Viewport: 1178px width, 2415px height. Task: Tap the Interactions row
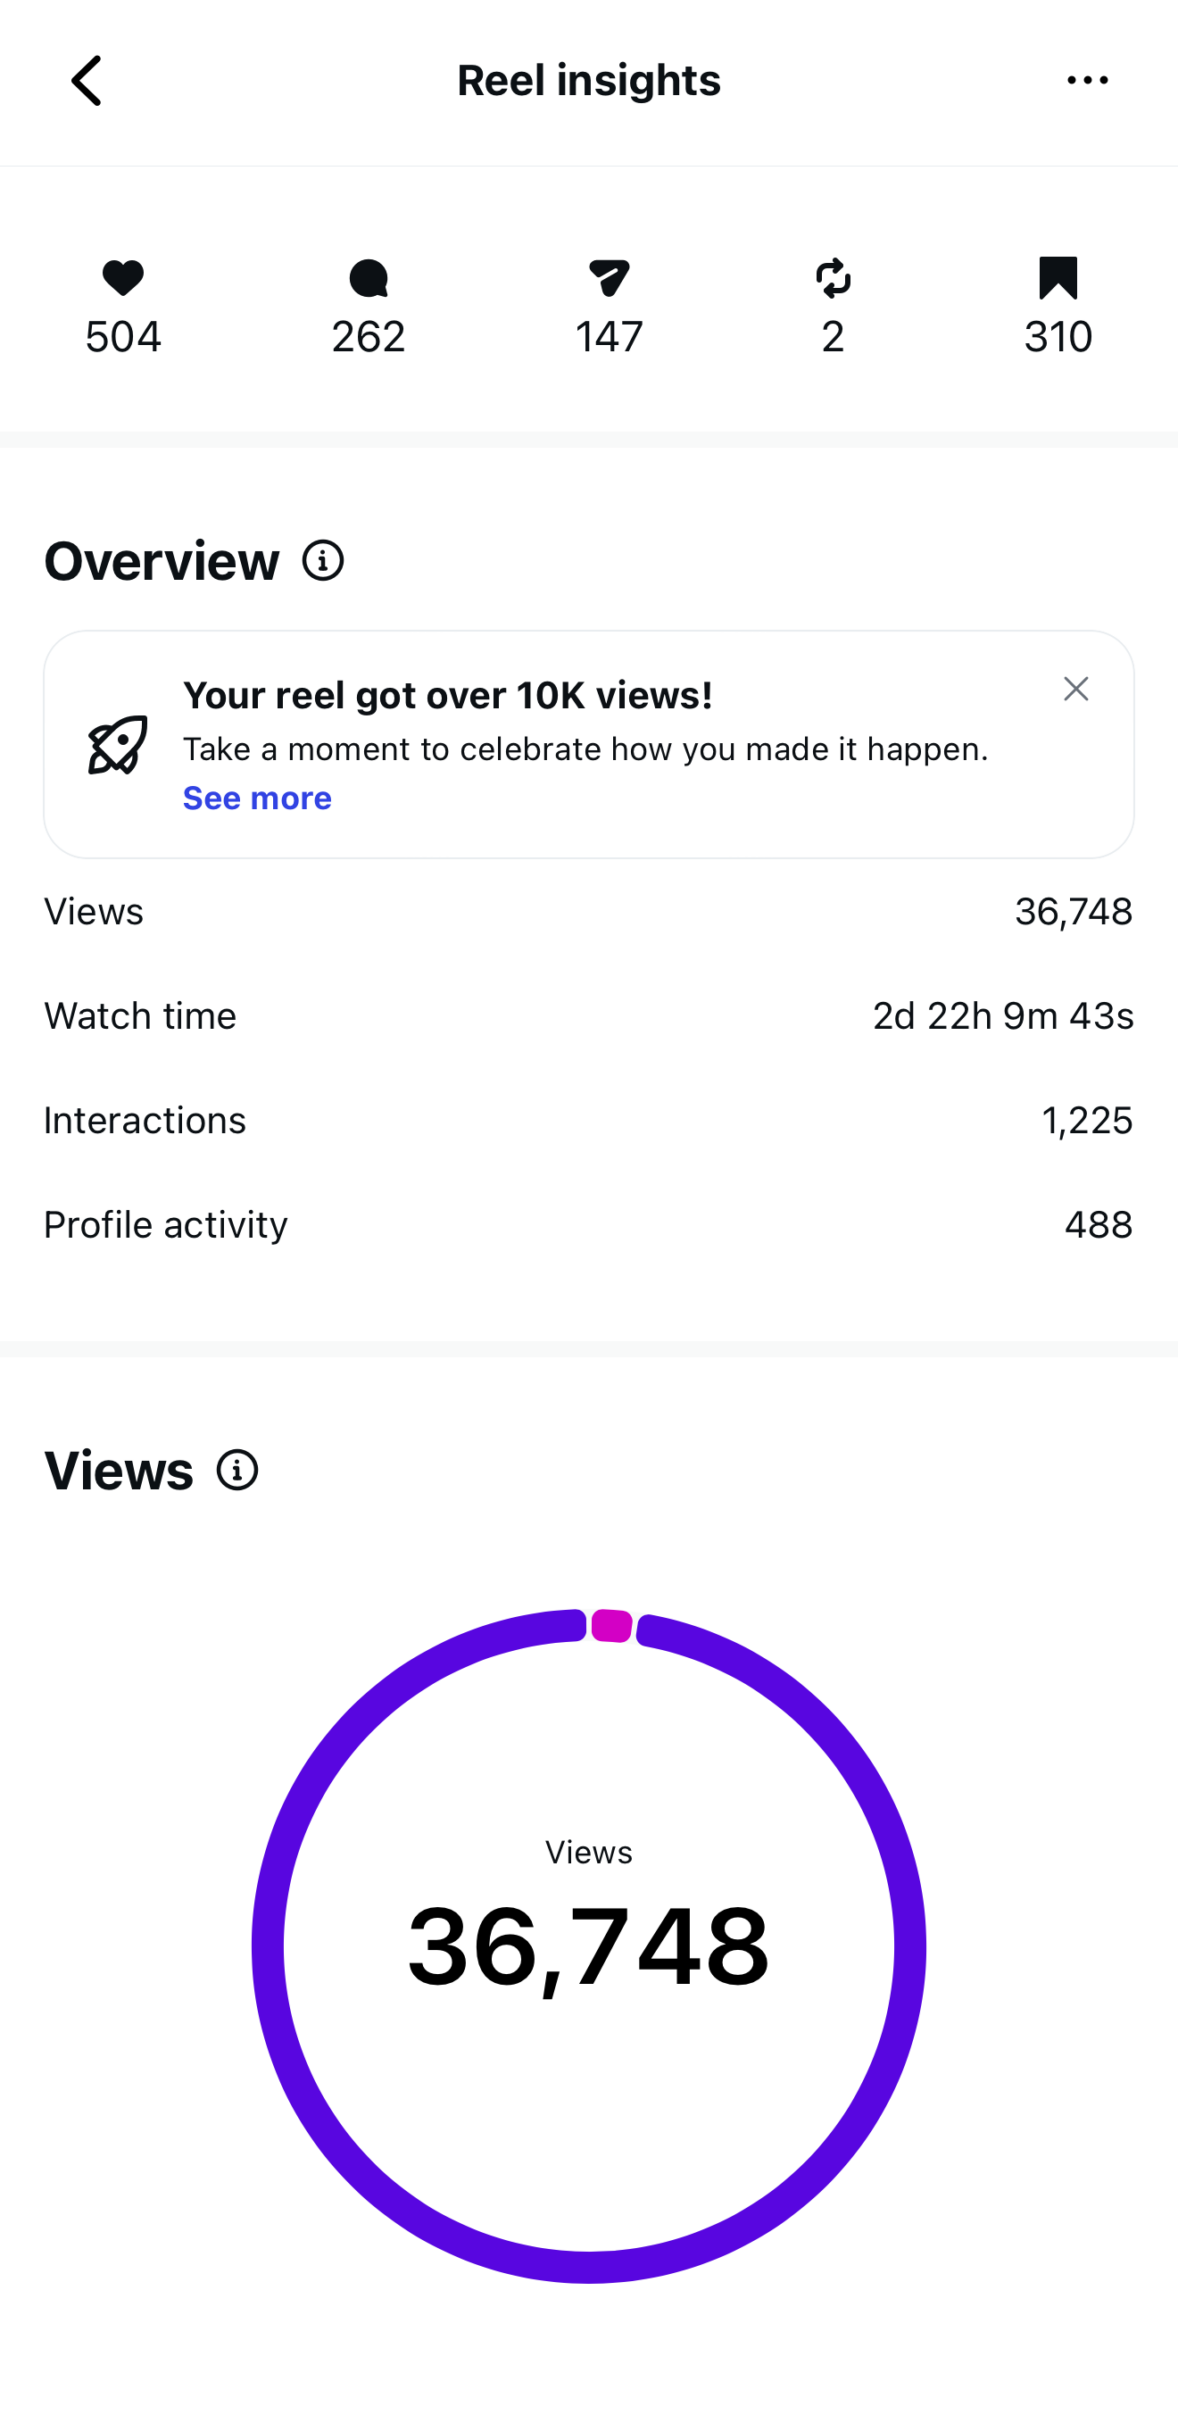point(588,1121)
